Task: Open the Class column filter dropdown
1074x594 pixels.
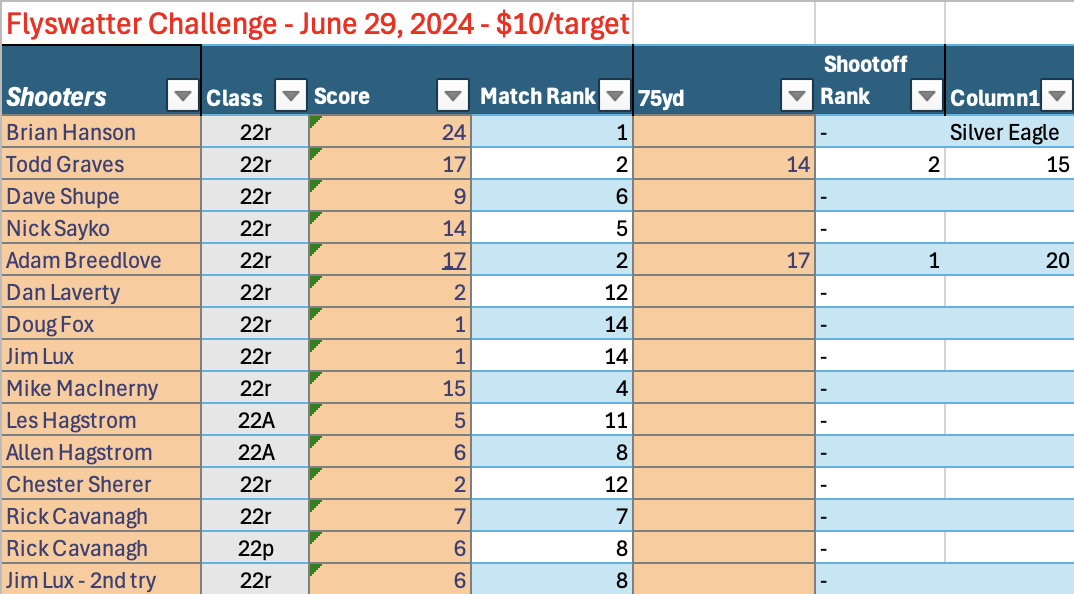Action: point(290,96)
